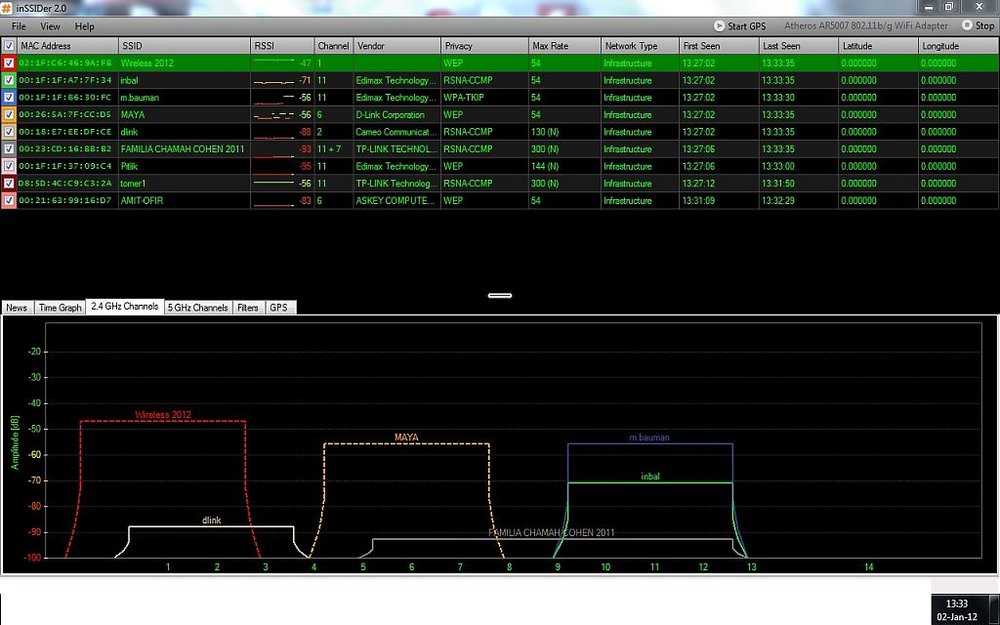Uncheck the Wireless 2012 network checkbox
Image resolution: width=1000 pixels, height=625 pixels.
pyautogui.click(x=9, y=63)
